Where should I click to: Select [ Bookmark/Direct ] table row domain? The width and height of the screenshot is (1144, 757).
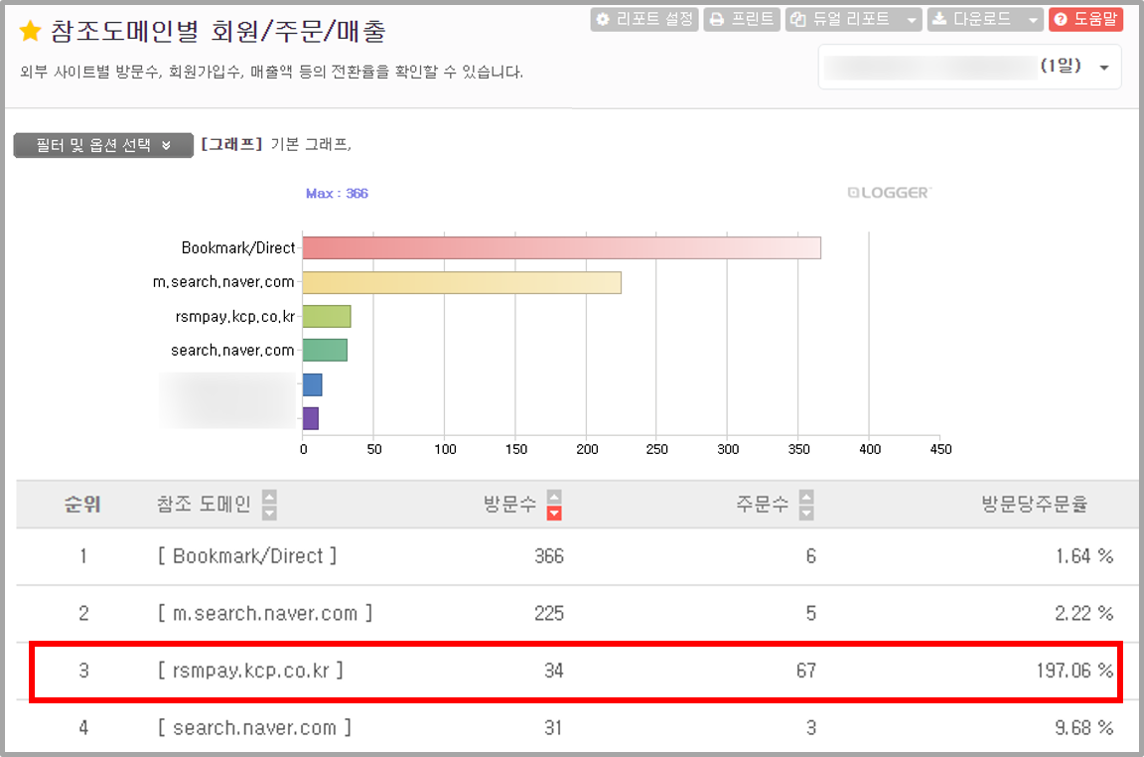coord(247,556)
